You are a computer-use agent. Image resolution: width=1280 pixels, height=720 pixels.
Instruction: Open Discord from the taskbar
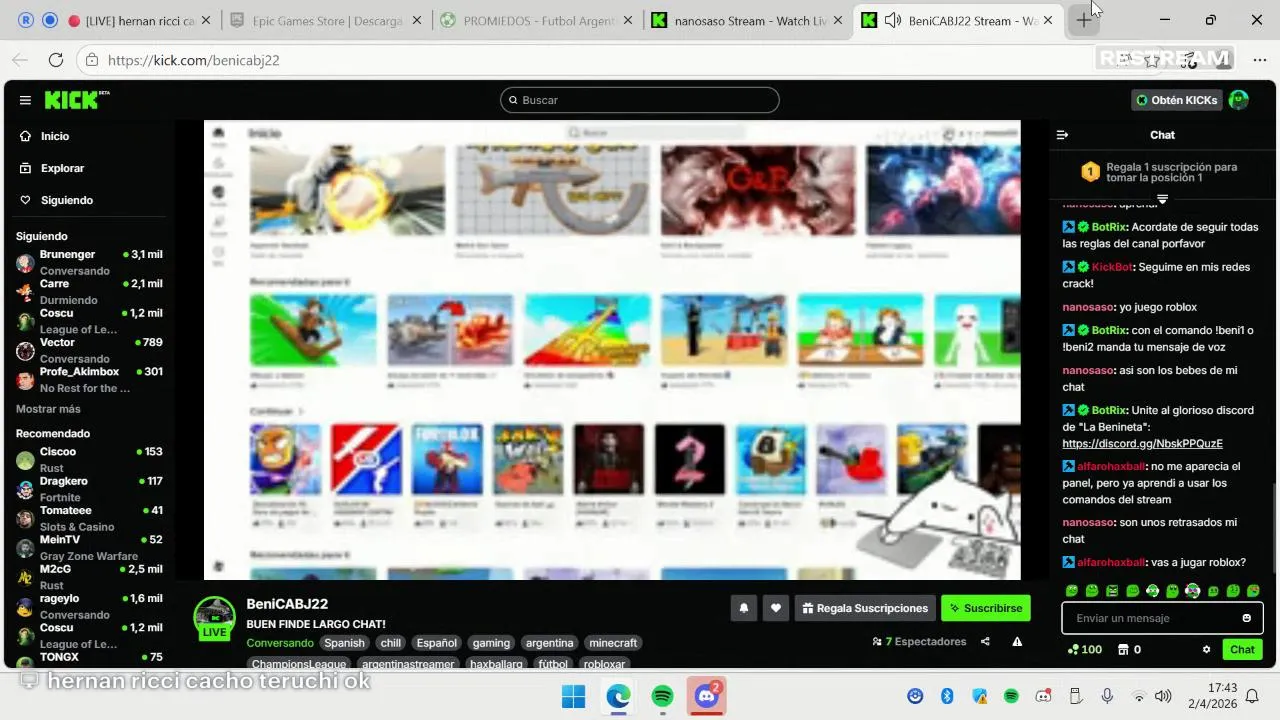pos(707,696)
